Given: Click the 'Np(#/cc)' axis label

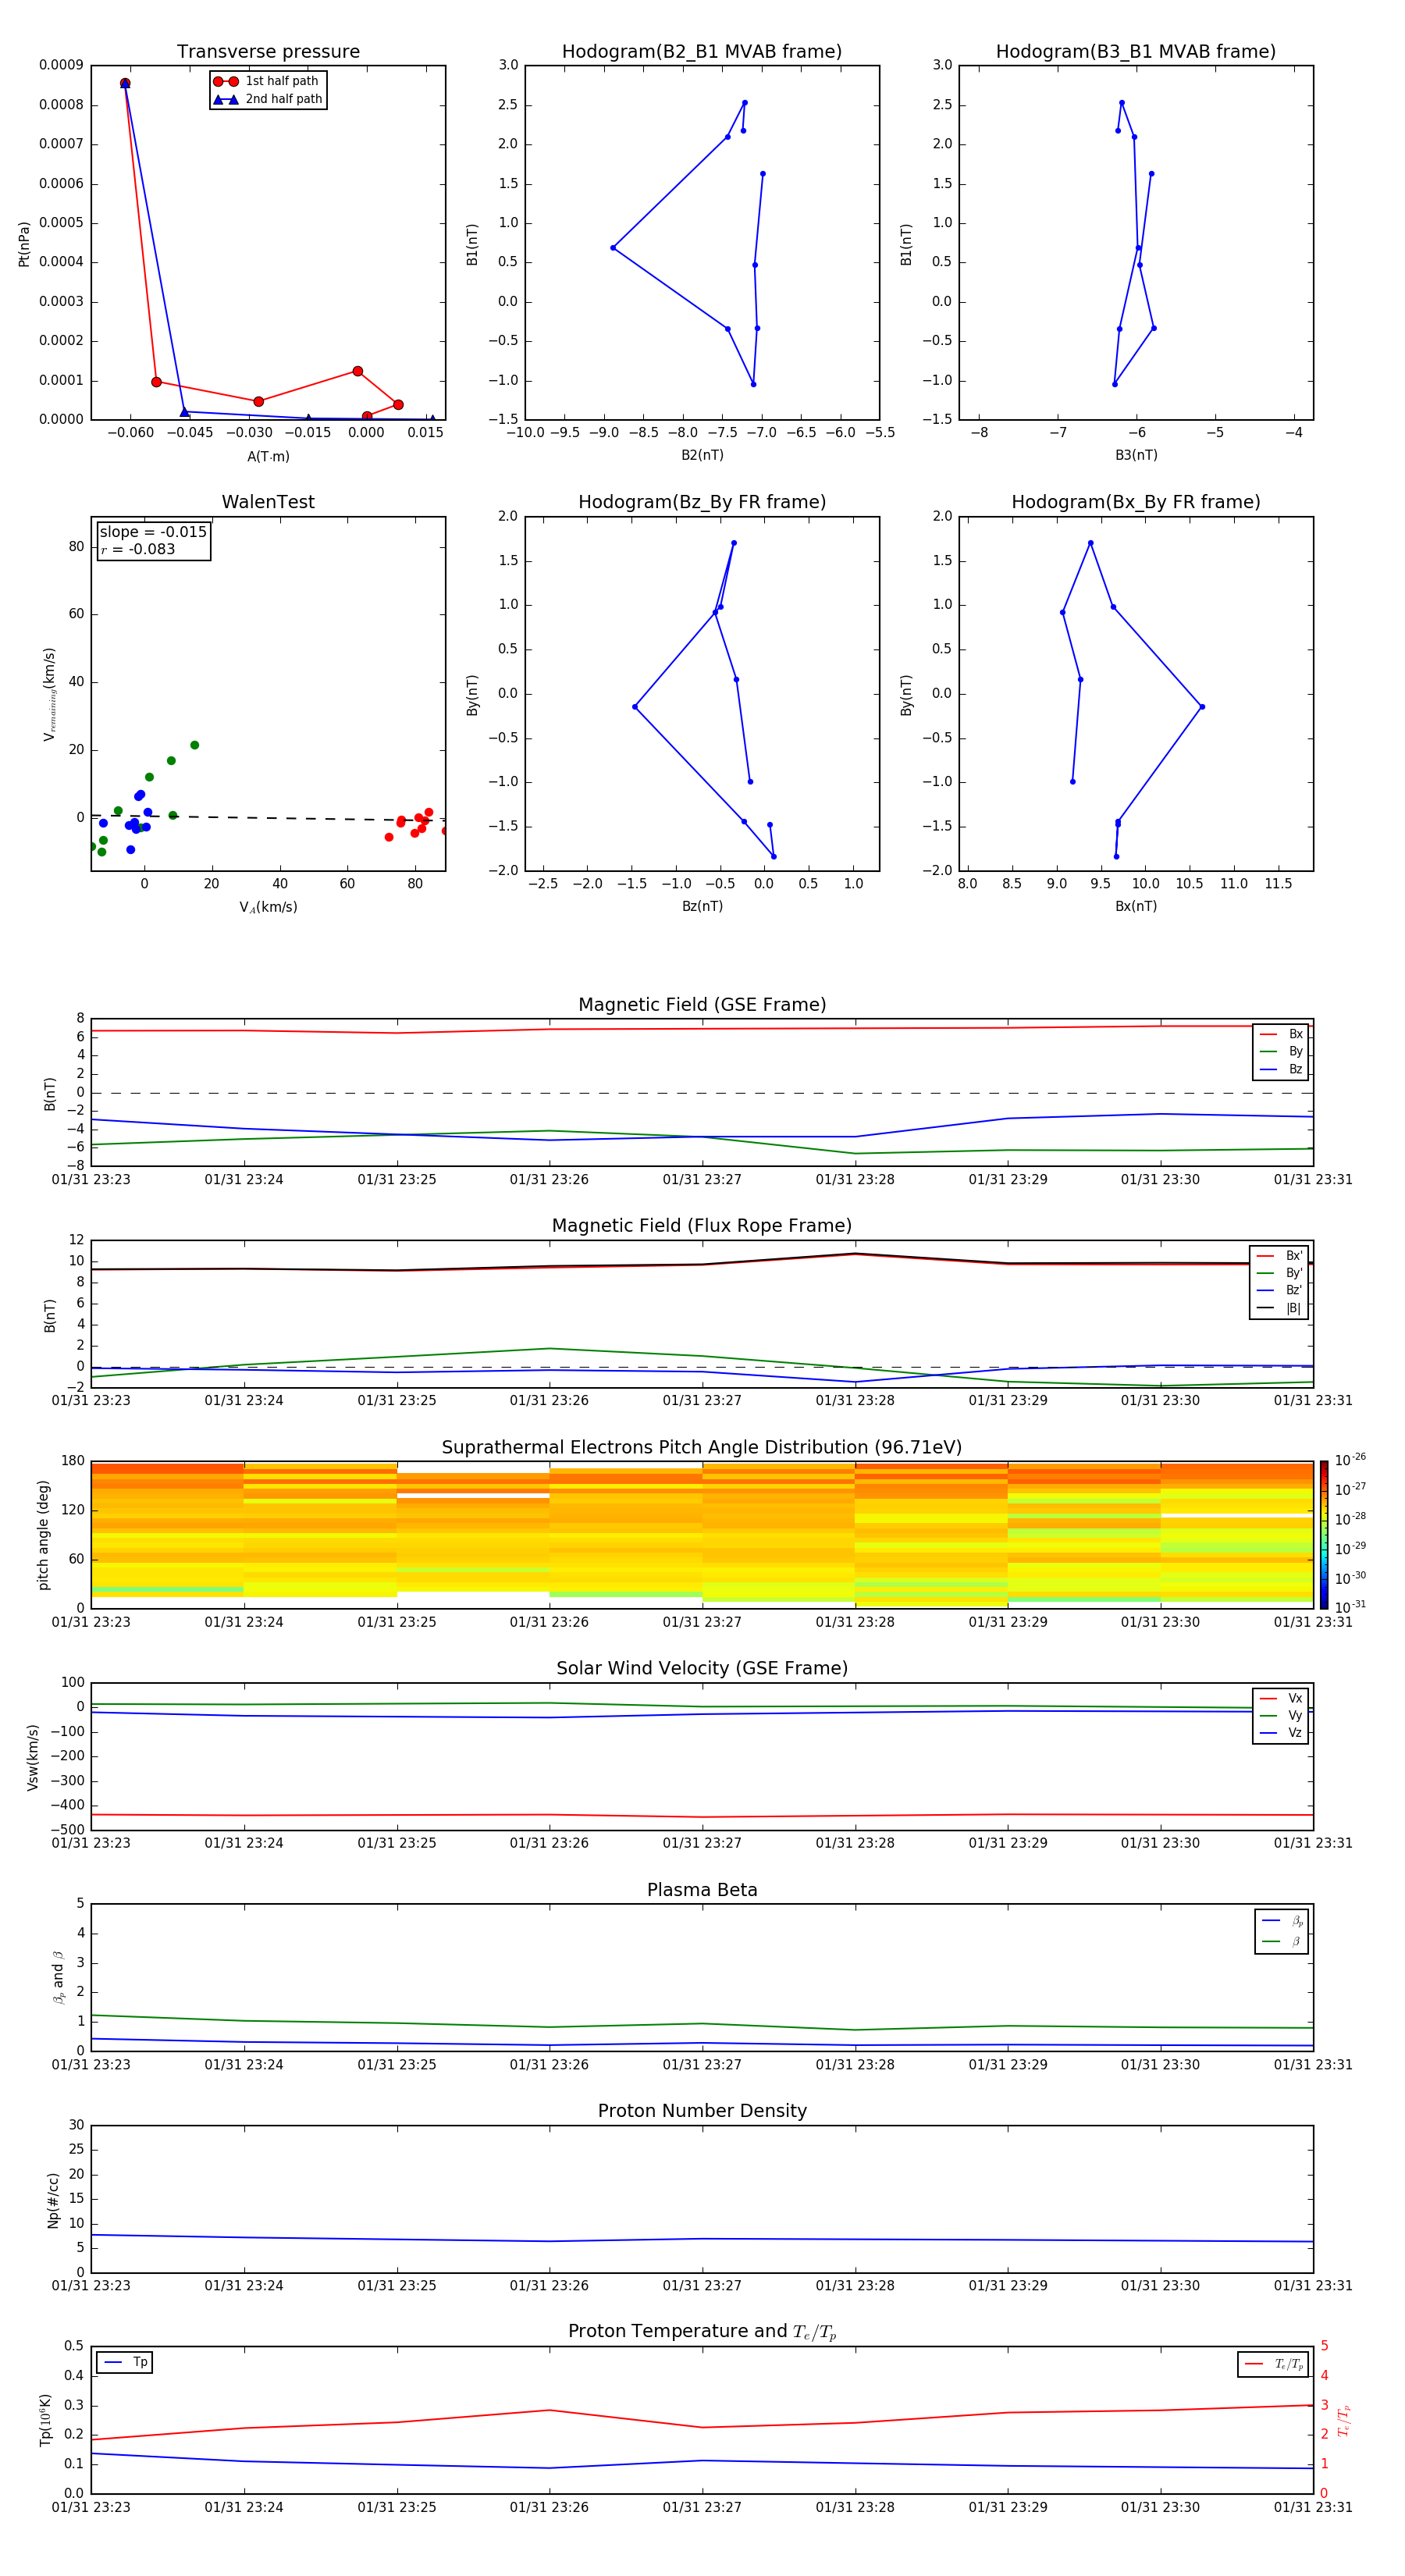Looking at the screenshot, I should 53,2200.
